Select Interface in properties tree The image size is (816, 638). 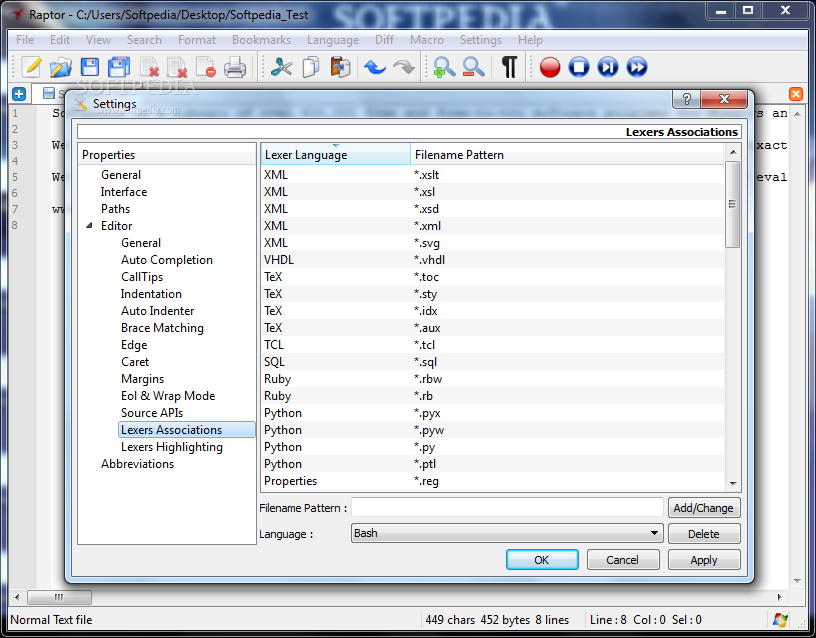coord(124,192)
